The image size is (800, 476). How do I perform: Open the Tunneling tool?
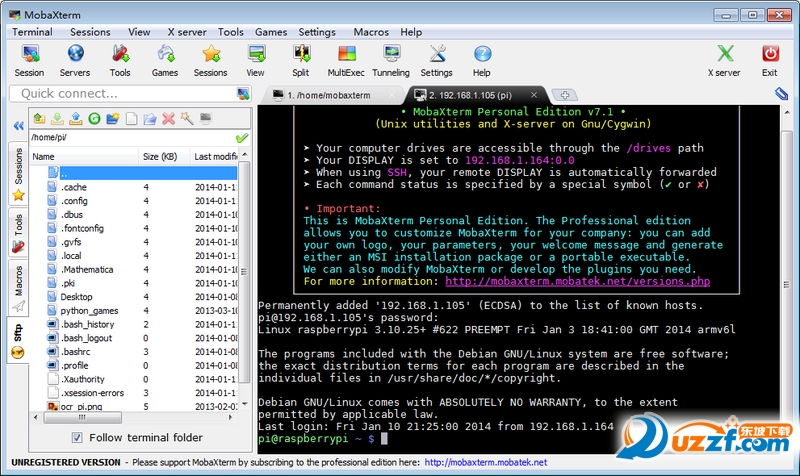coord(390,60)
